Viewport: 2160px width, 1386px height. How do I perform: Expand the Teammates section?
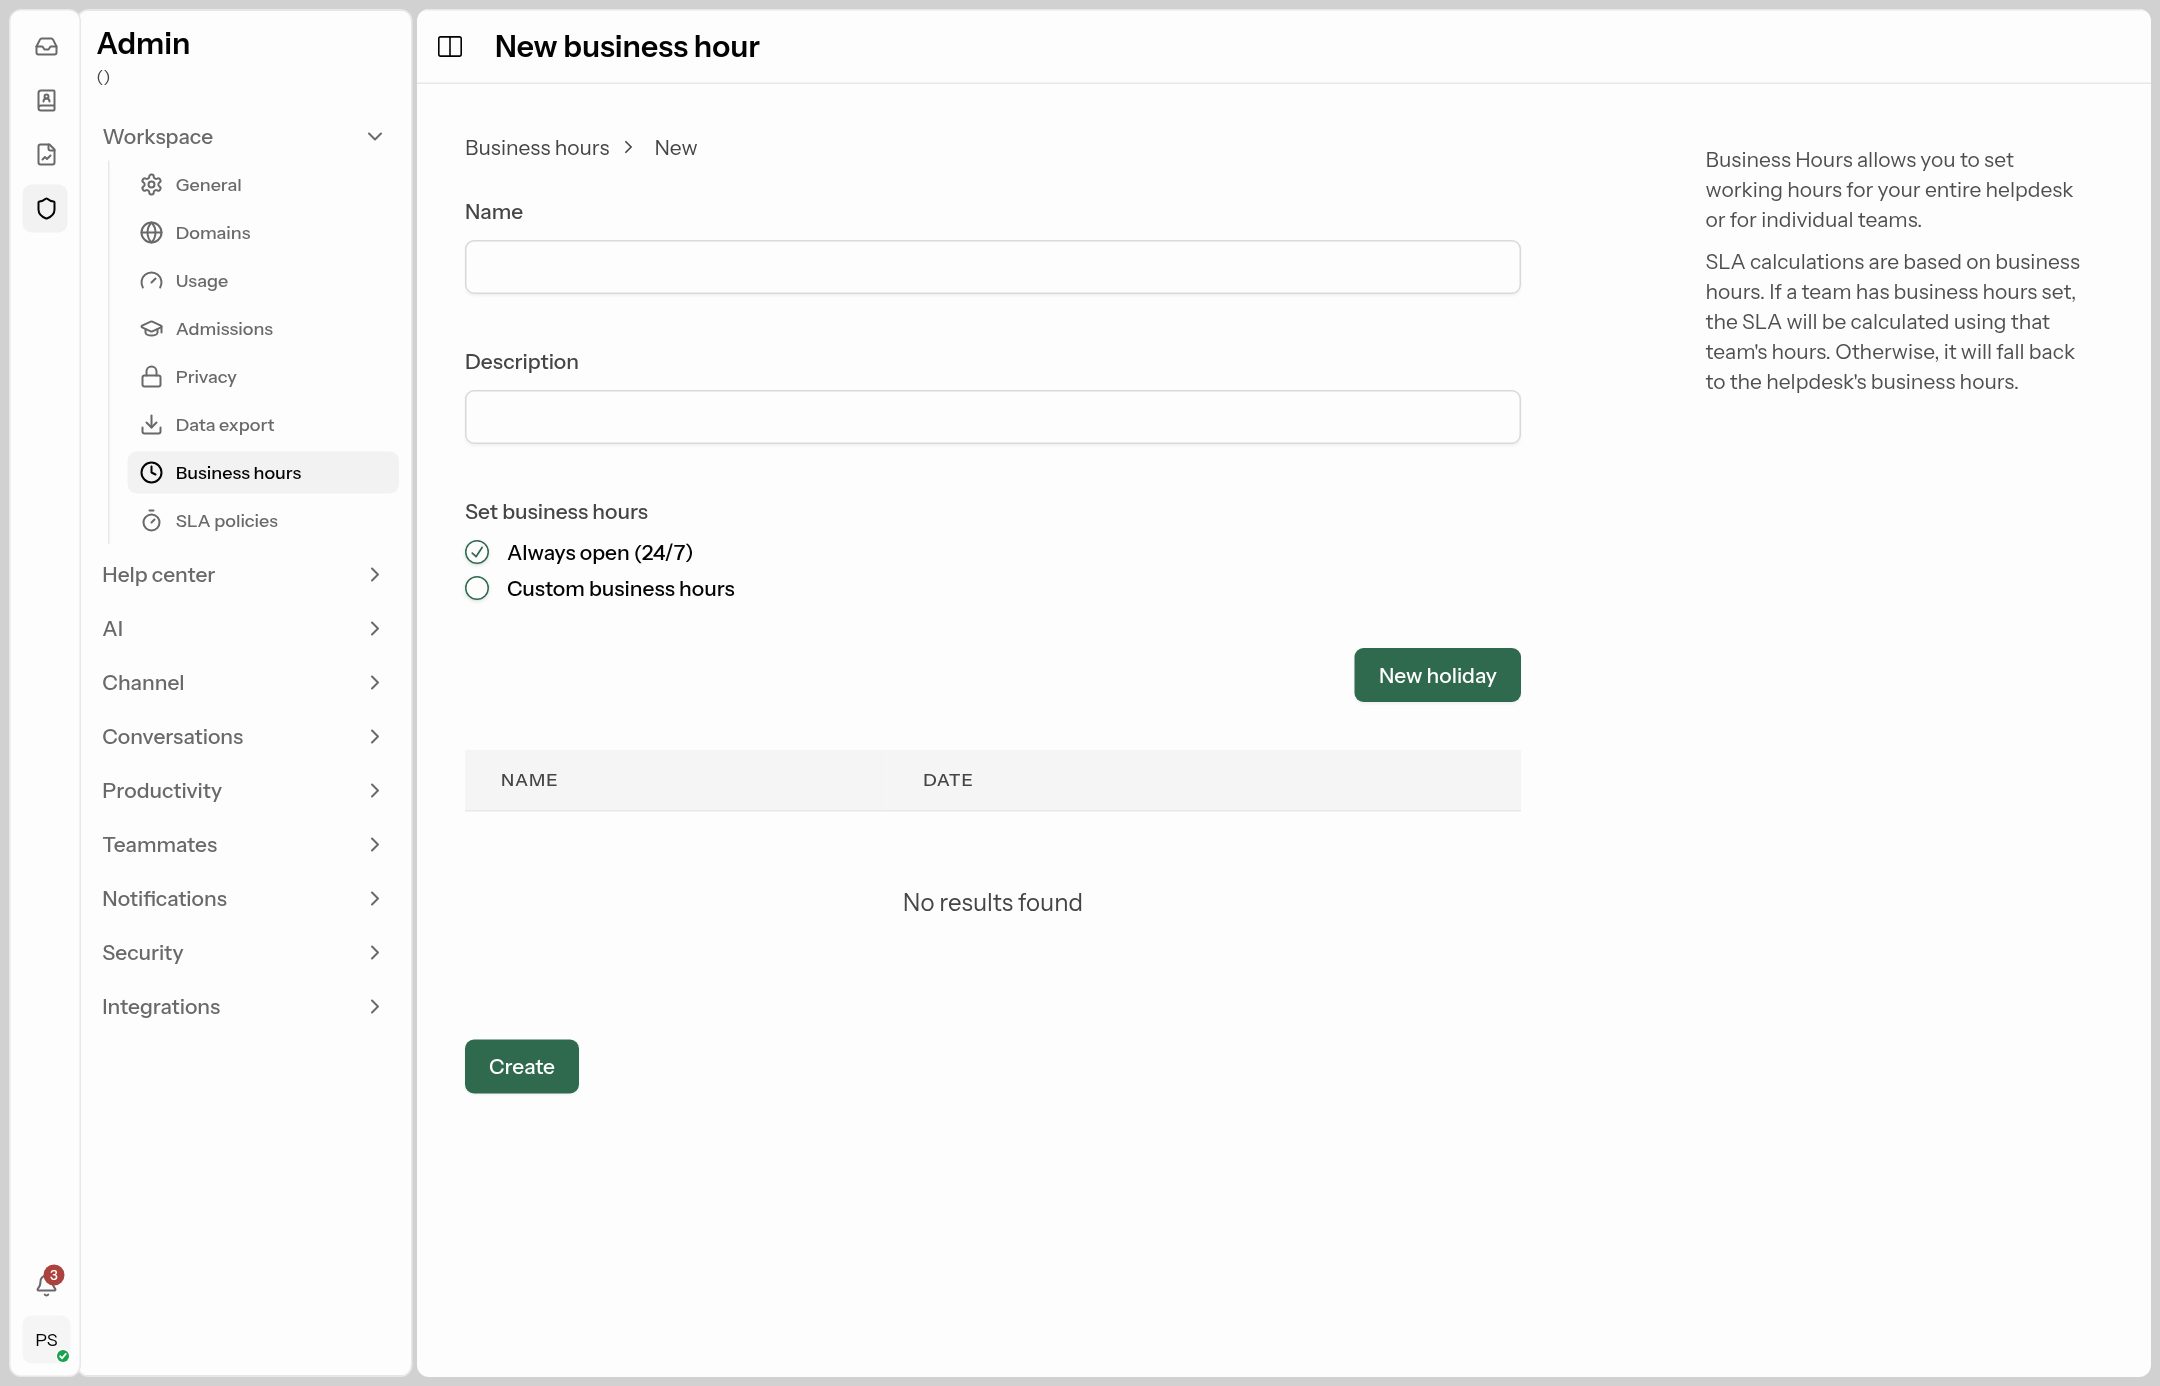(x=243, y=845)
